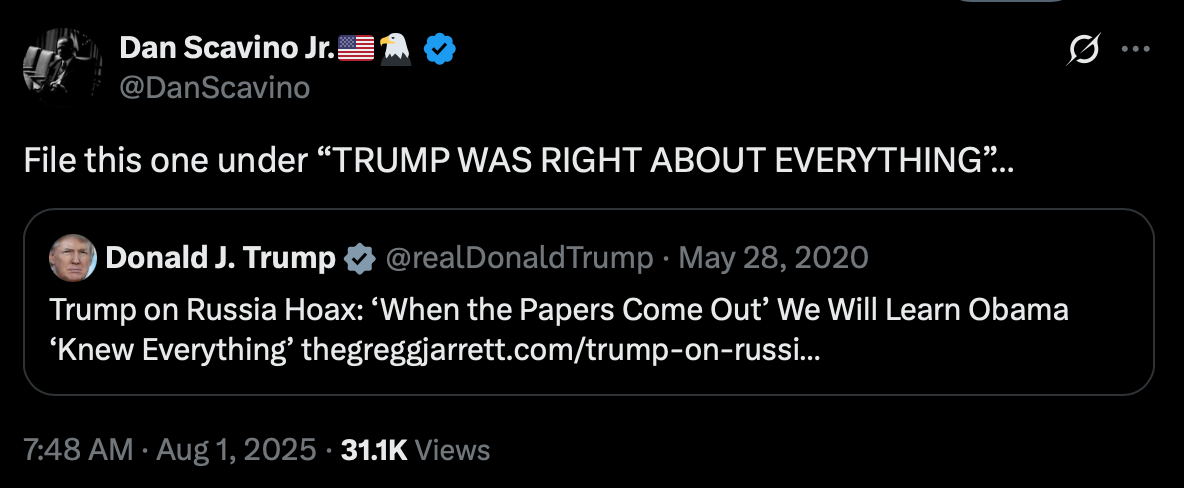Open the Grok explain post icon

(x=1086, y=48)
